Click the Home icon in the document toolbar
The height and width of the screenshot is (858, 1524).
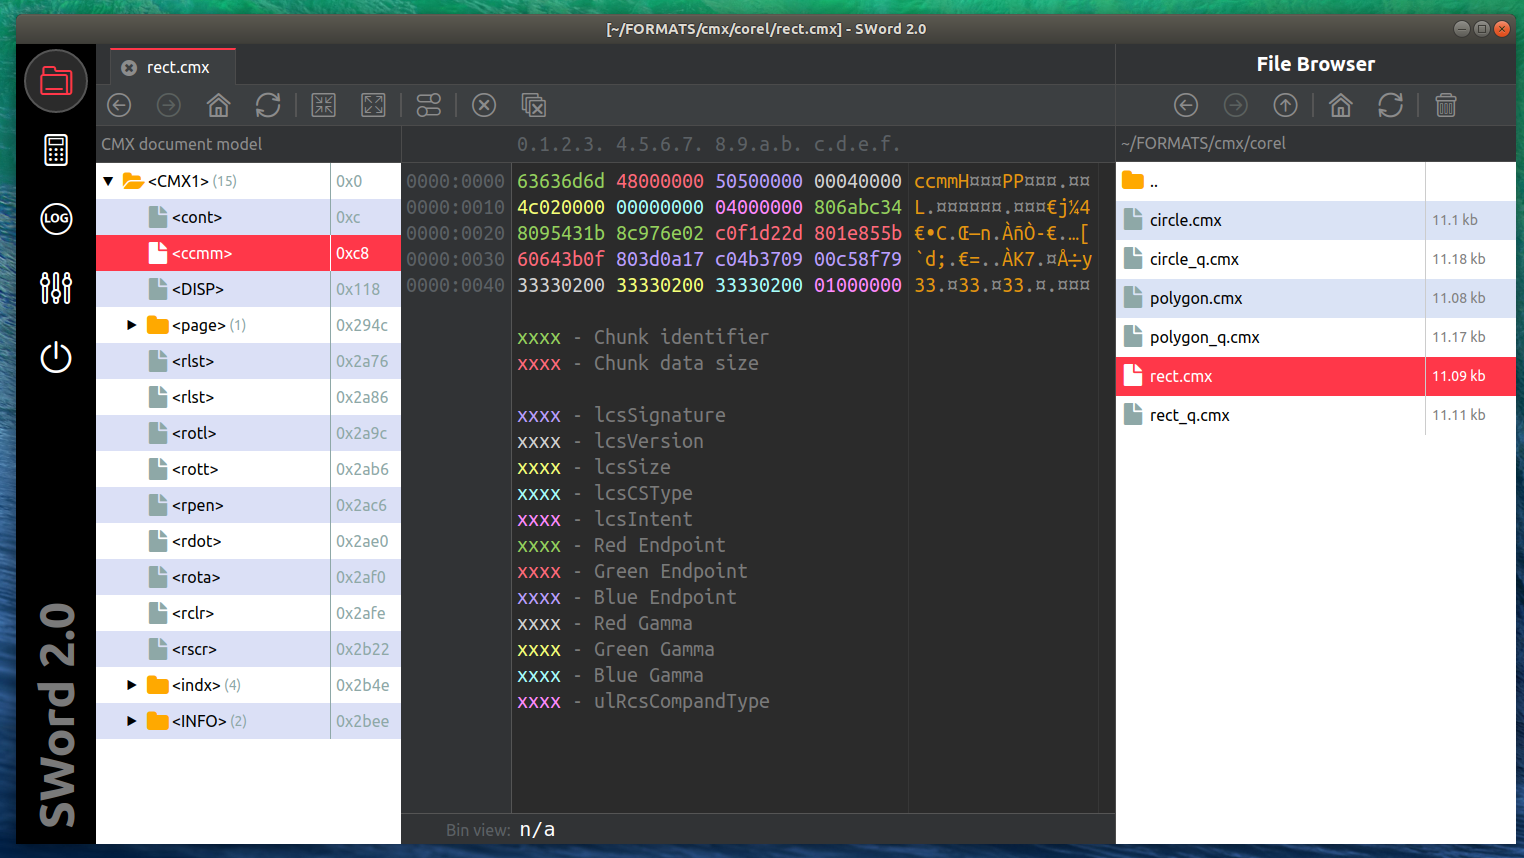pos(218,105)
